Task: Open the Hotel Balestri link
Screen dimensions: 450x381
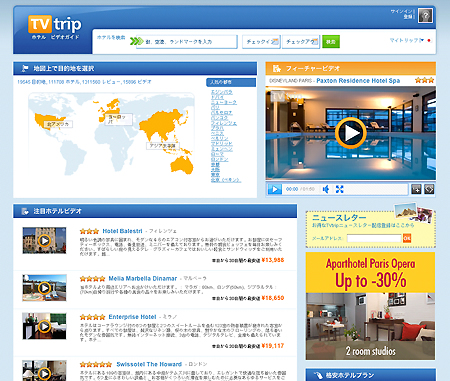Action: point(122,231)
